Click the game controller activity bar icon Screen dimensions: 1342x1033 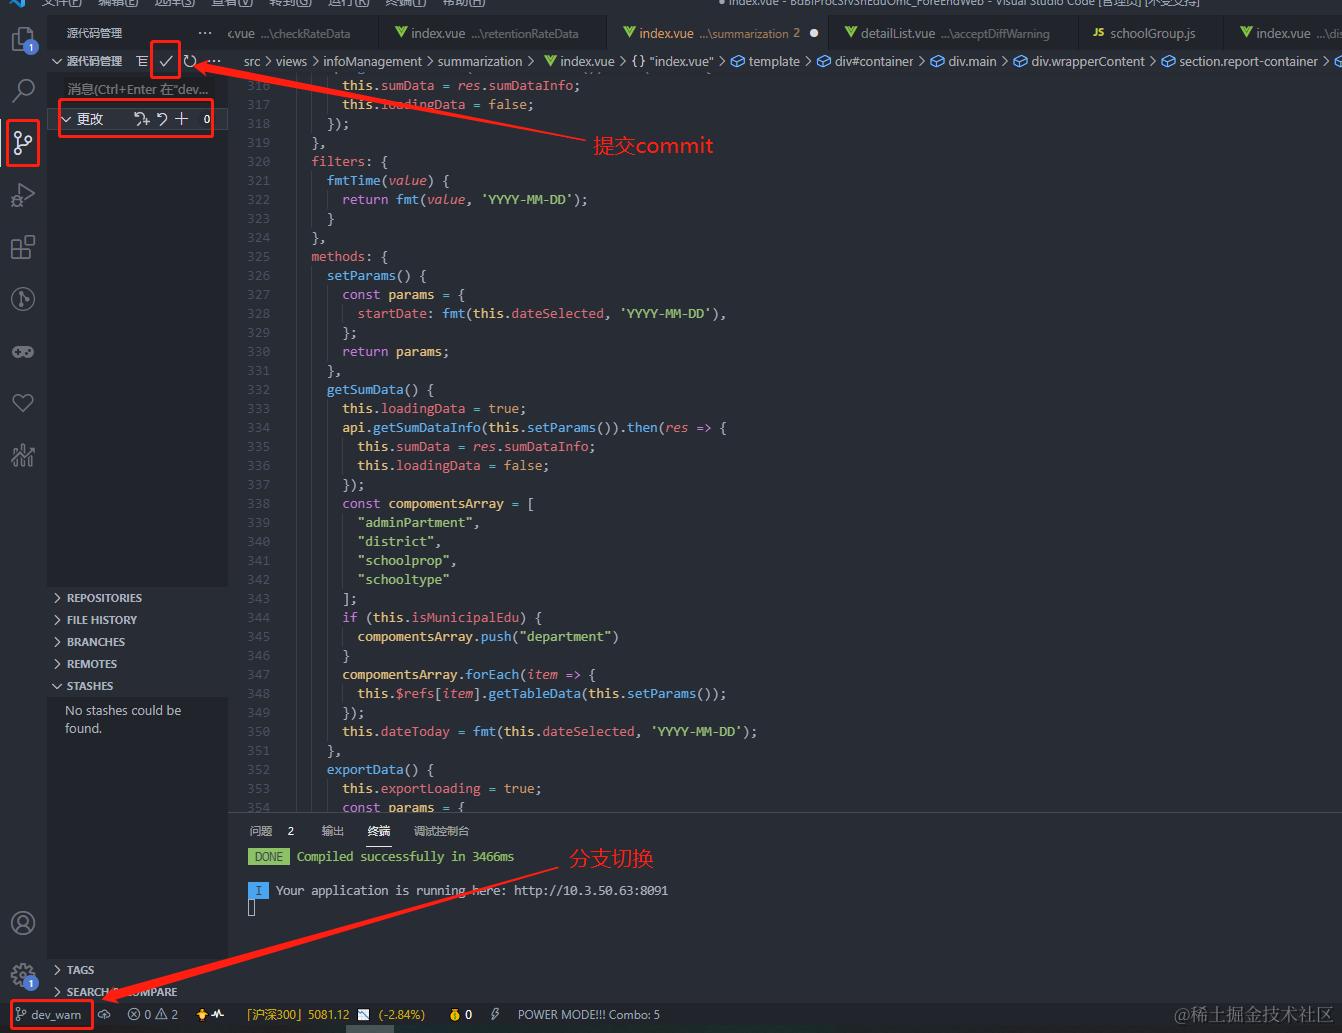22,351
